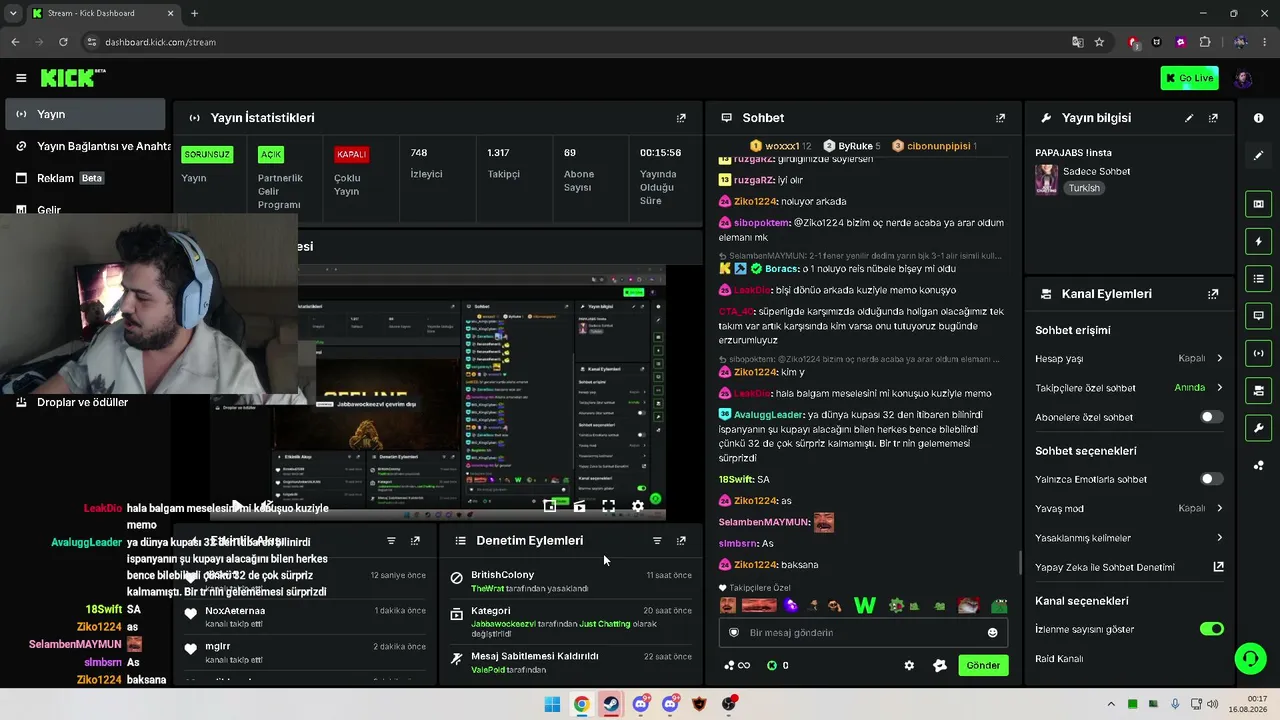1280x720 pixels.
Task: Click the chat identity badge icon beside Gönder
Action: pos(939,665)
